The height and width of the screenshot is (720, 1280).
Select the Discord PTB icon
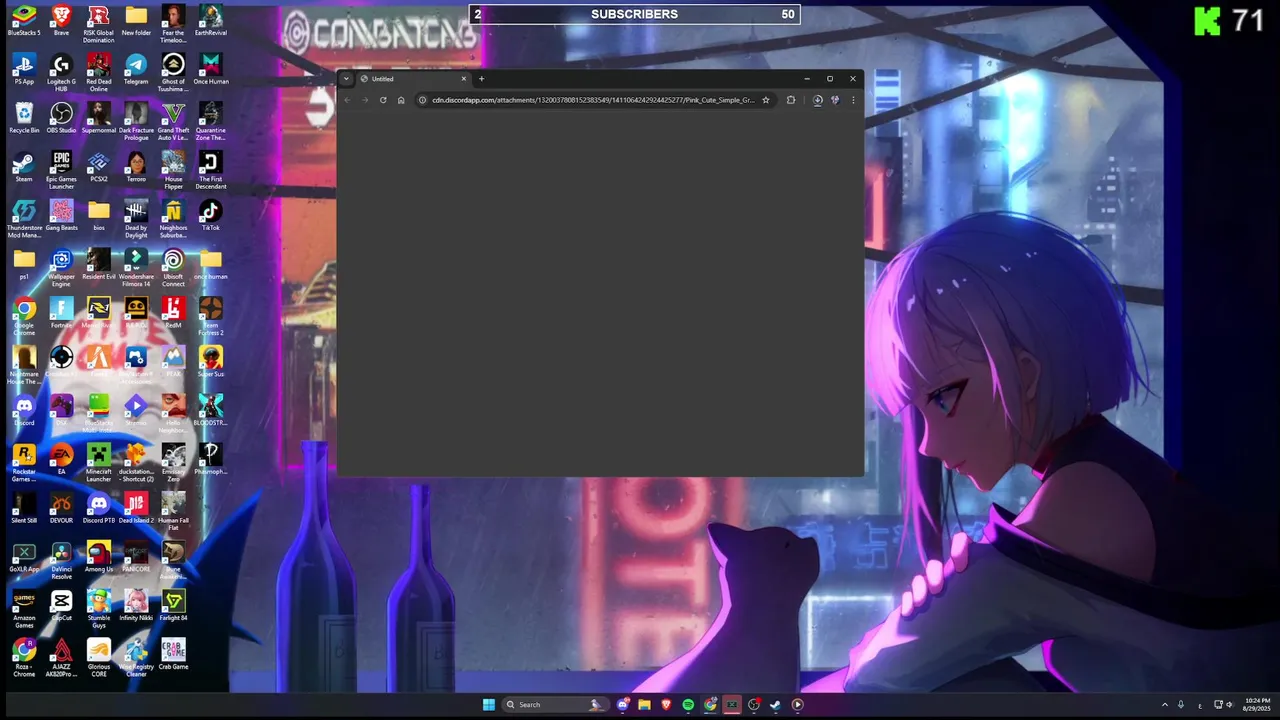point(98,510)
